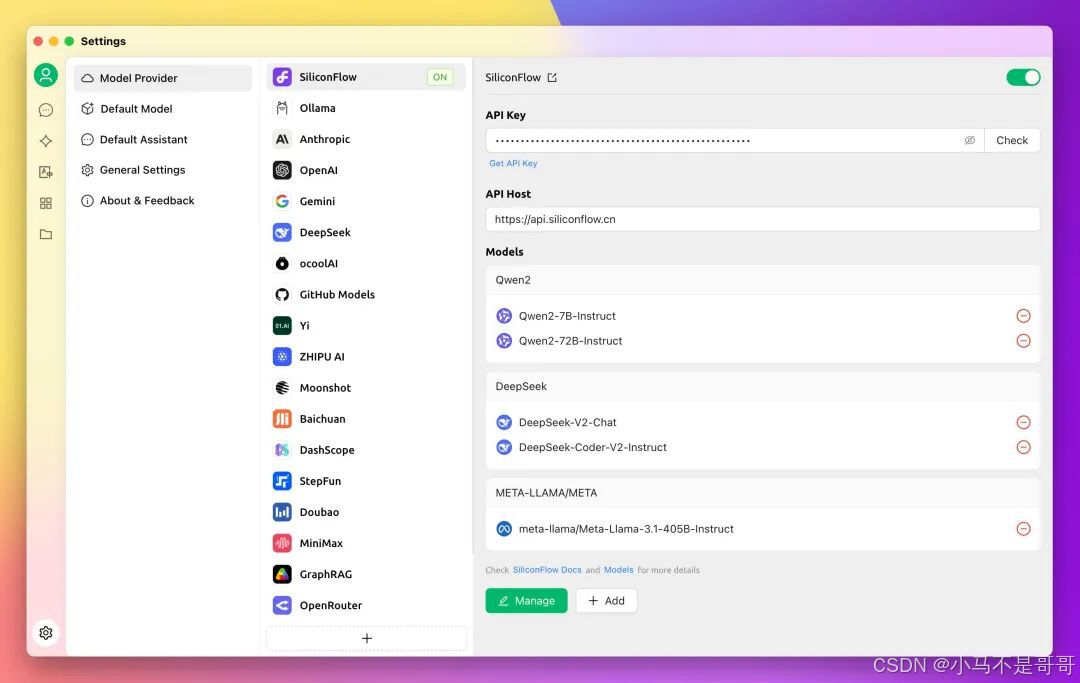Open the SiliconFlow Docs link

coord(547,570)
